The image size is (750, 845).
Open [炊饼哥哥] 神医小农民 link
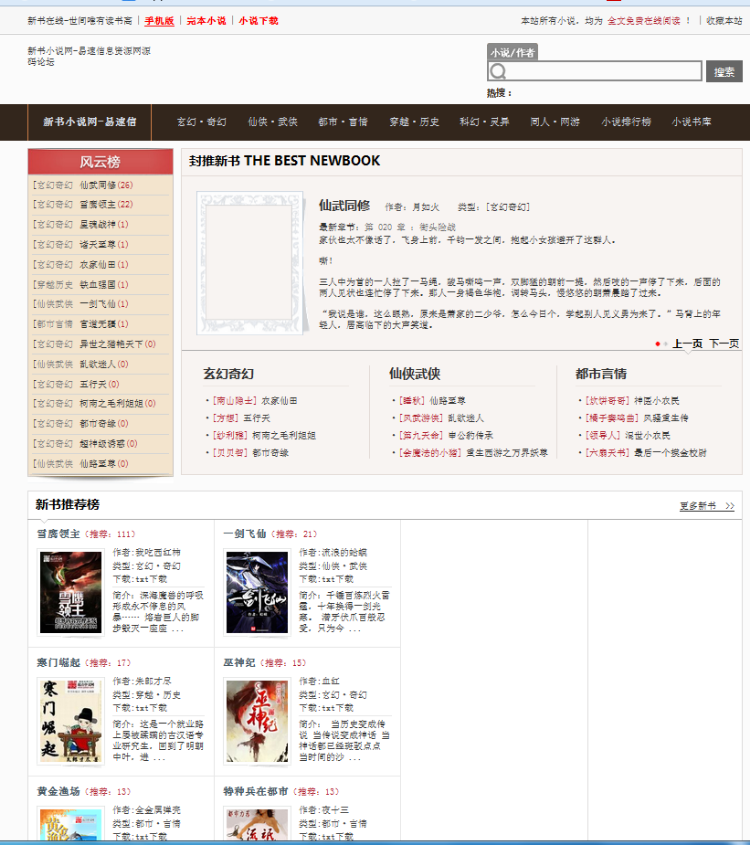(632, 401)
